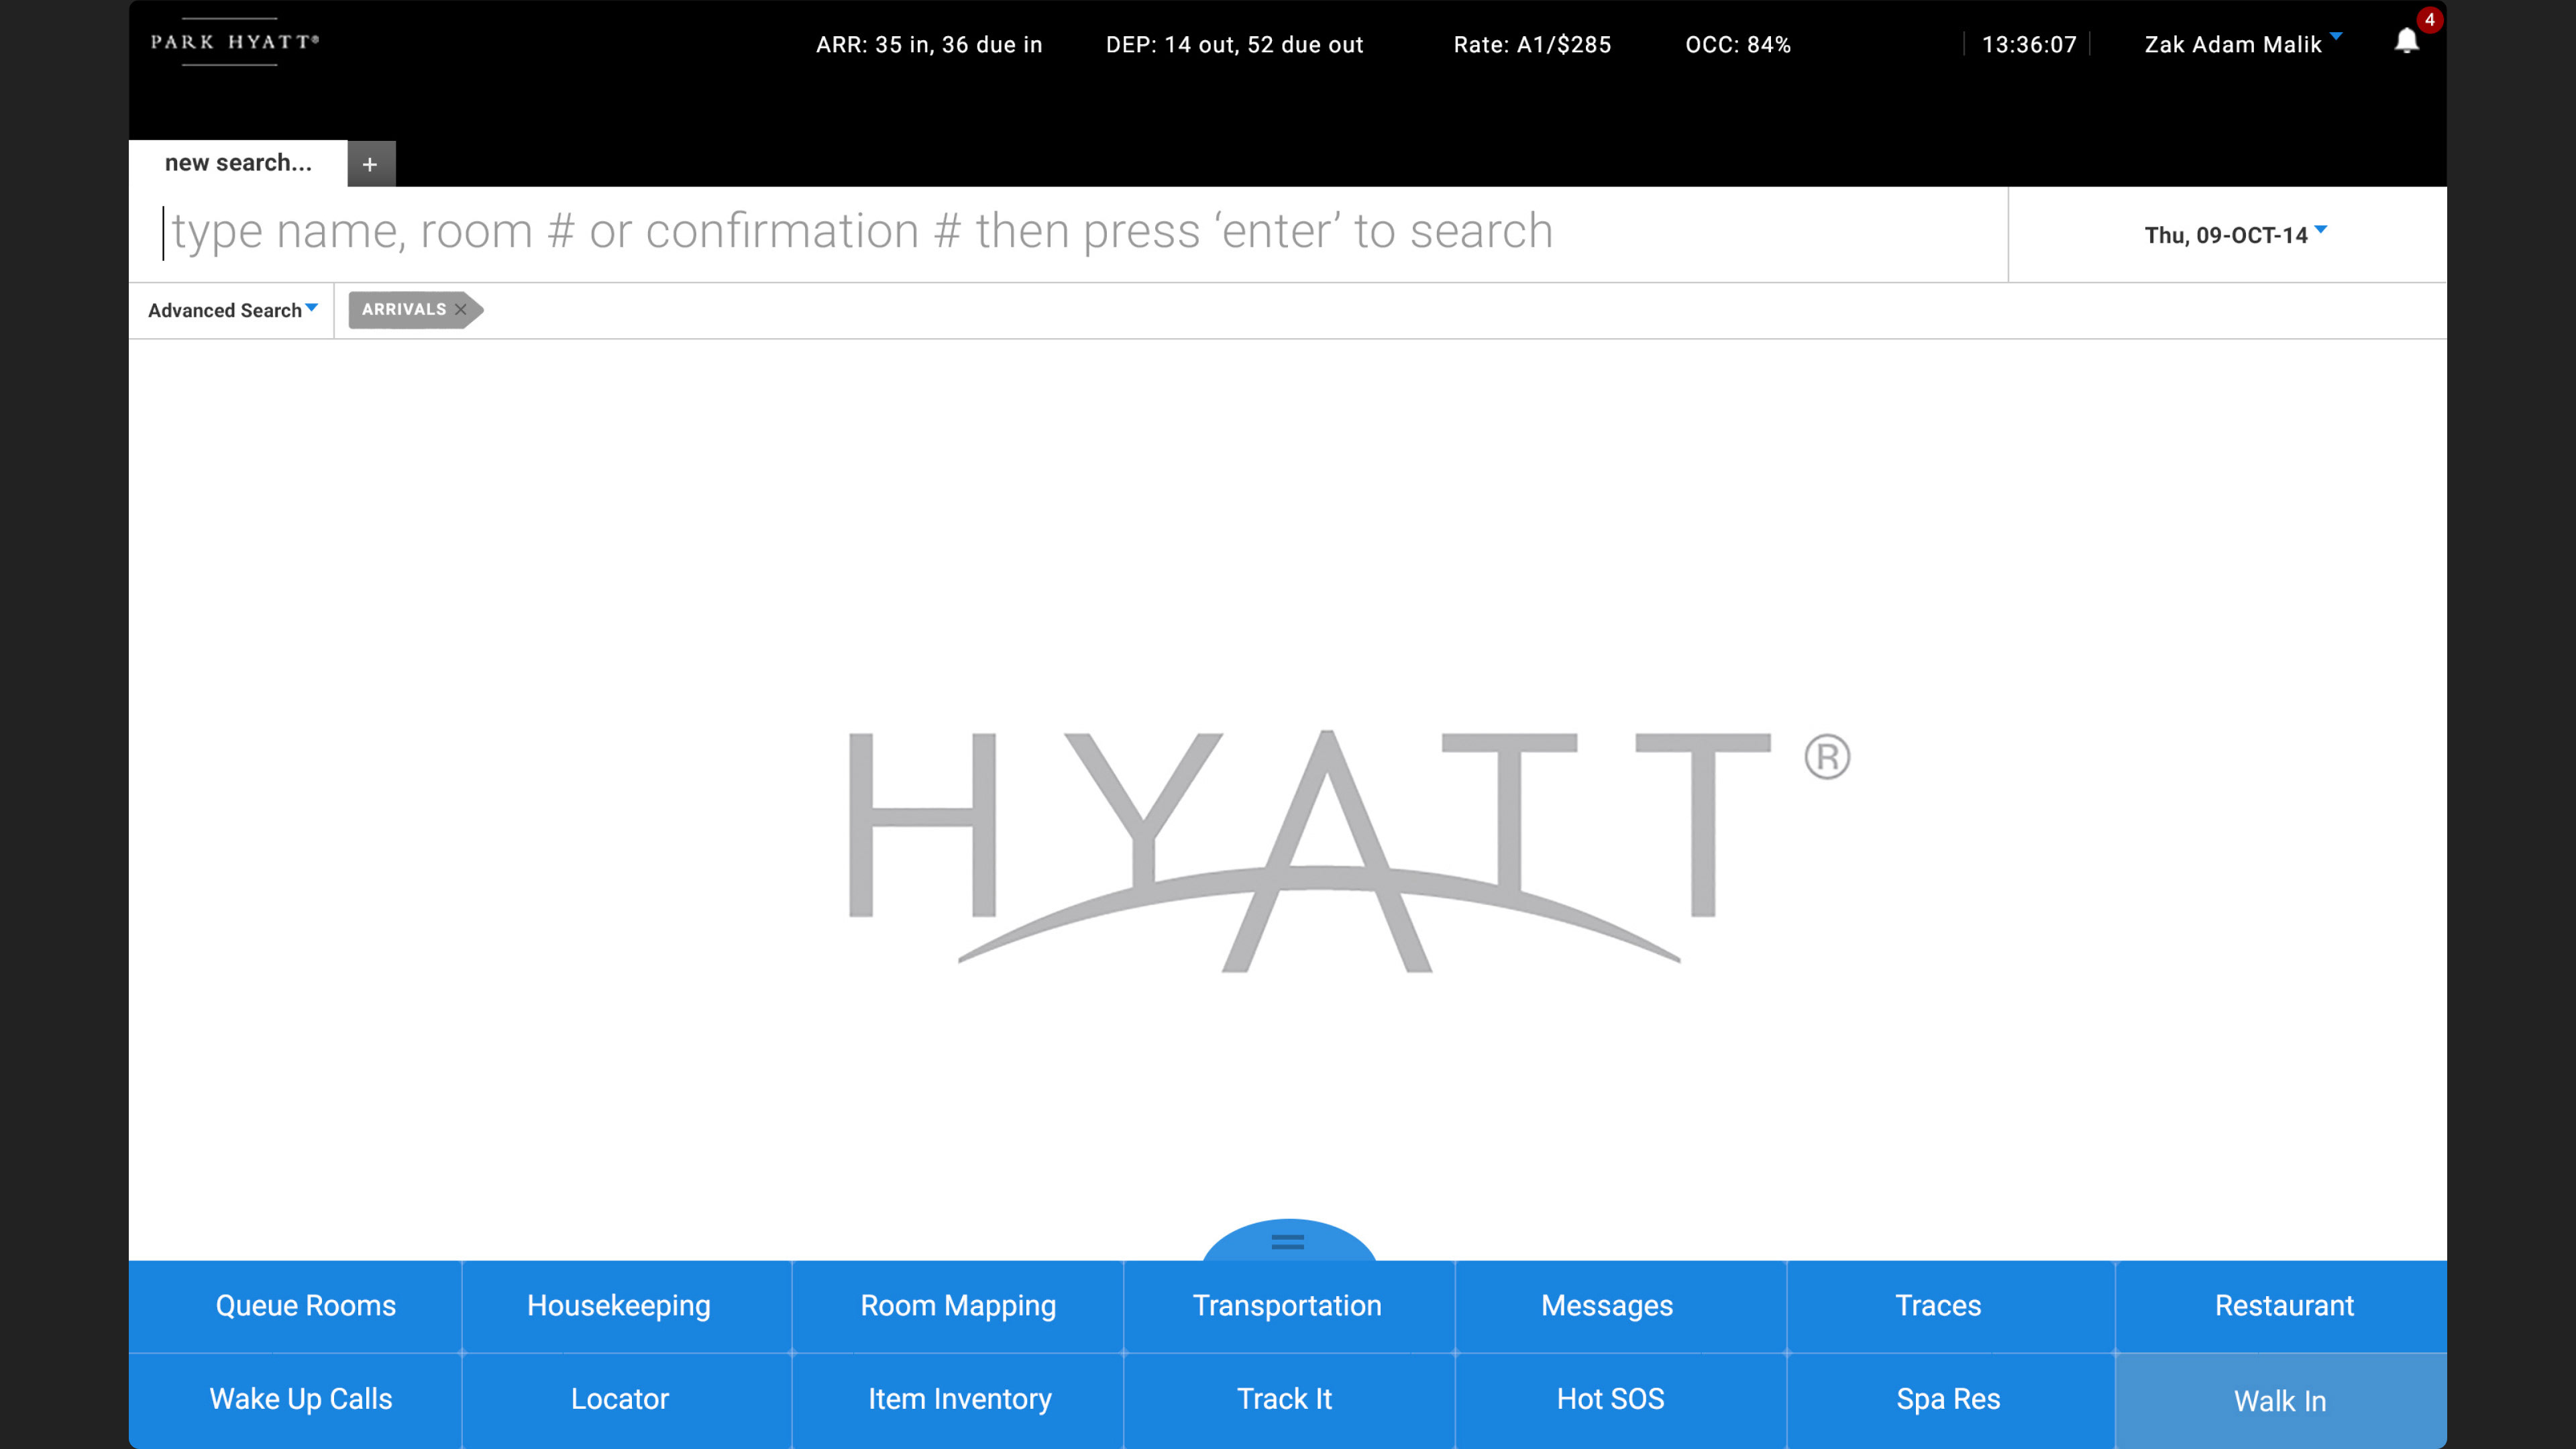2576x1449 pixels.
Task: Open Room Mapping
Action: pos(958,1306)
